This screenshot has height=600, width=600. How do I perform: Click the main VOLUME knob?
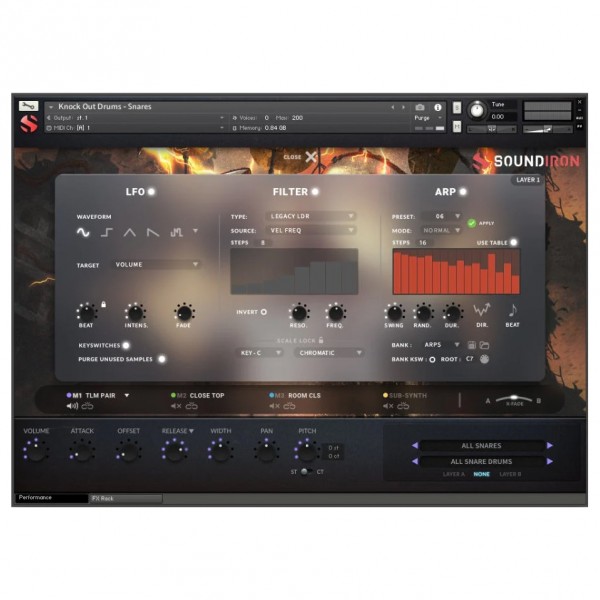click(36, 451)
